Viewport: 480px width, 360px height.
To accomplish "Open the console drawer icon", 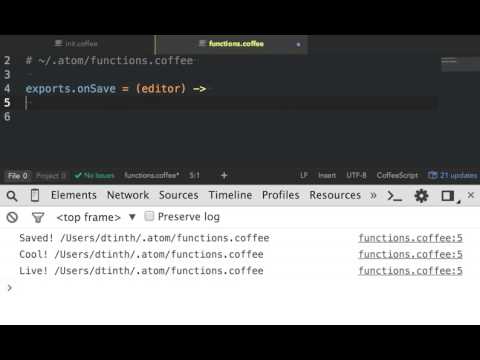I will [x=395, y=196].
